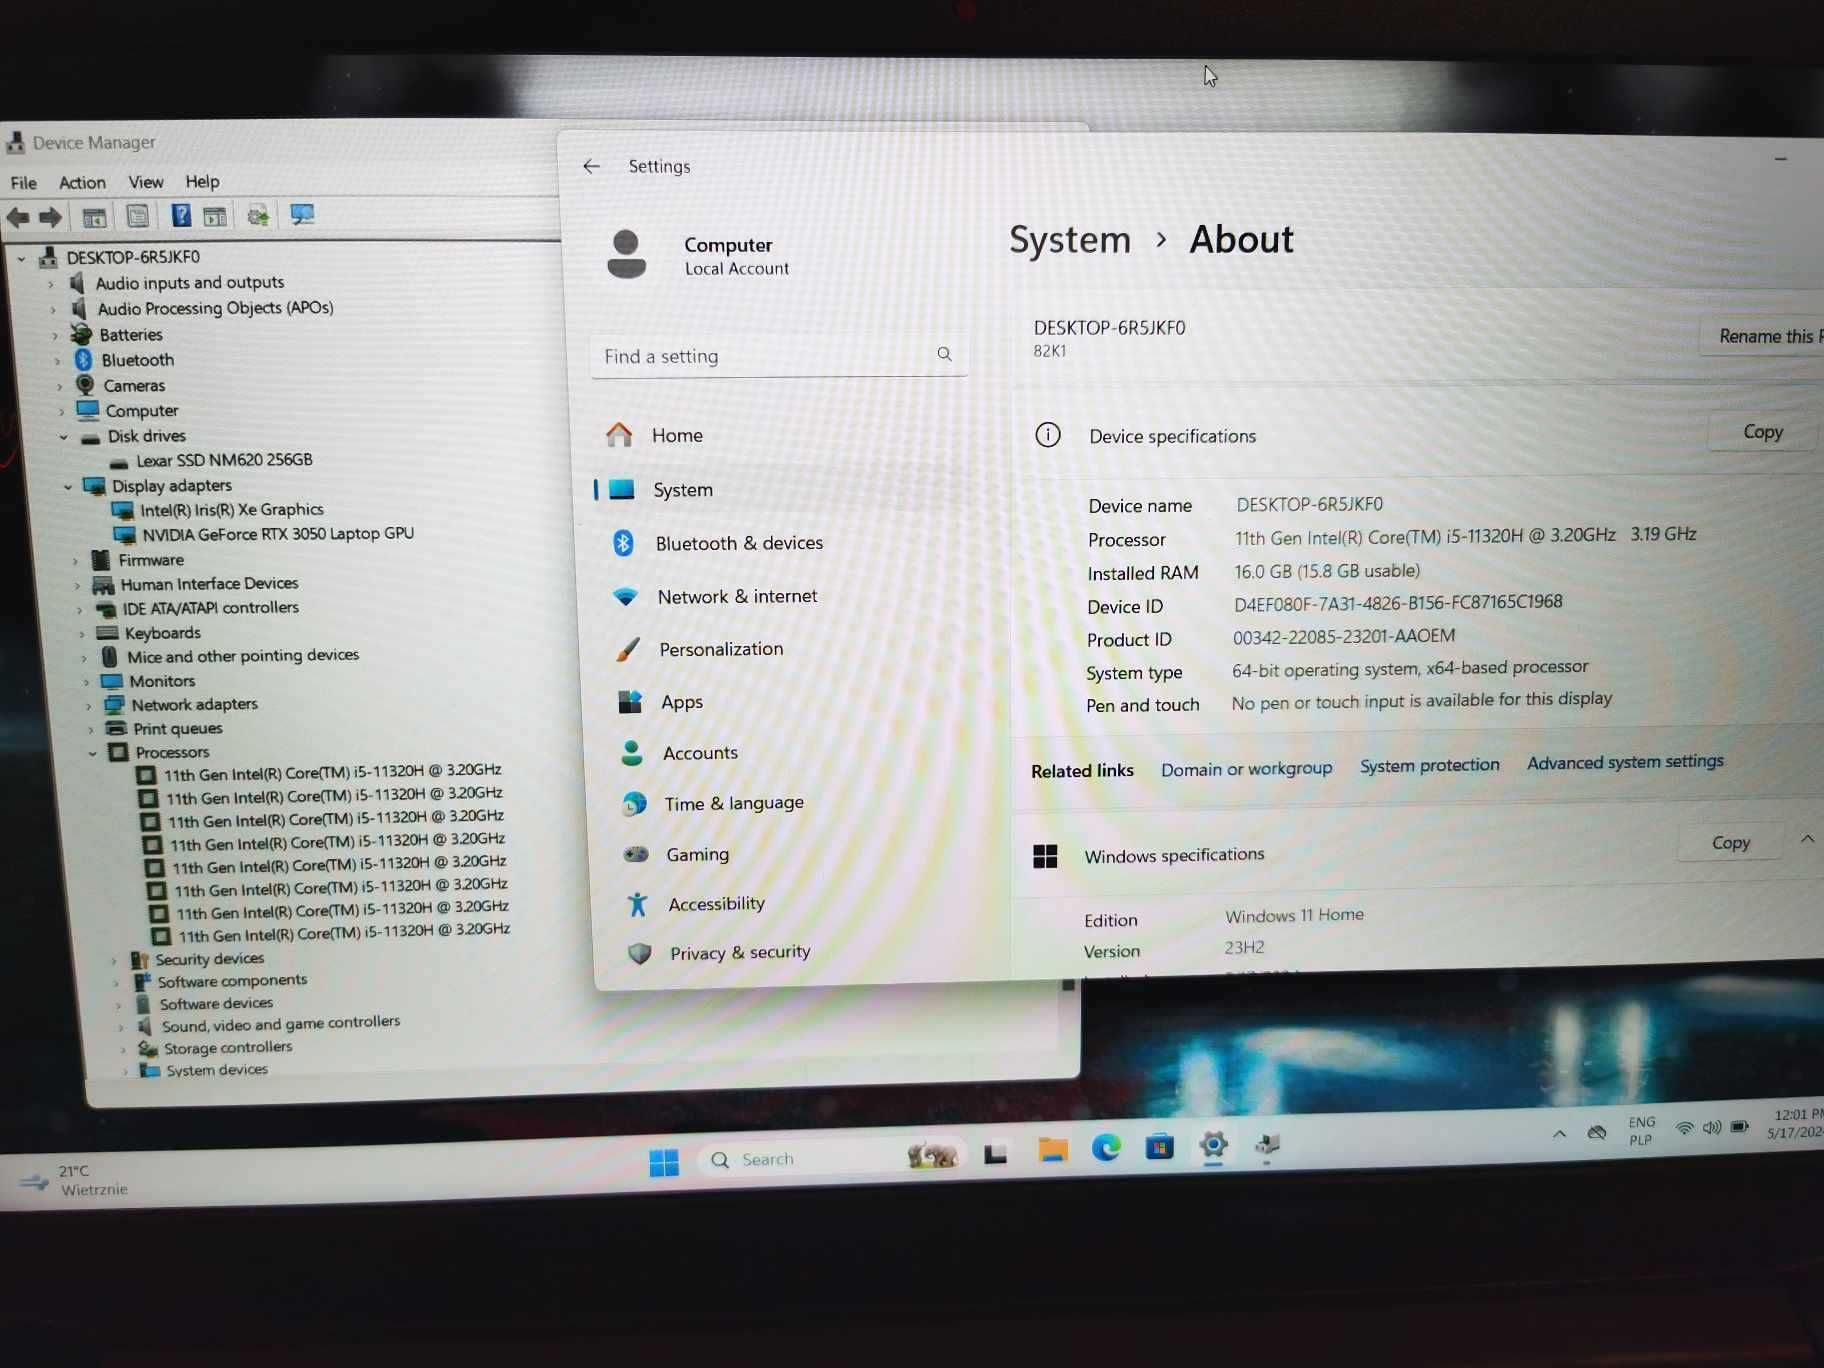
Task: Select Intel(R) Iris(R) Xe Graphics adapter
Action: point(231,510)
